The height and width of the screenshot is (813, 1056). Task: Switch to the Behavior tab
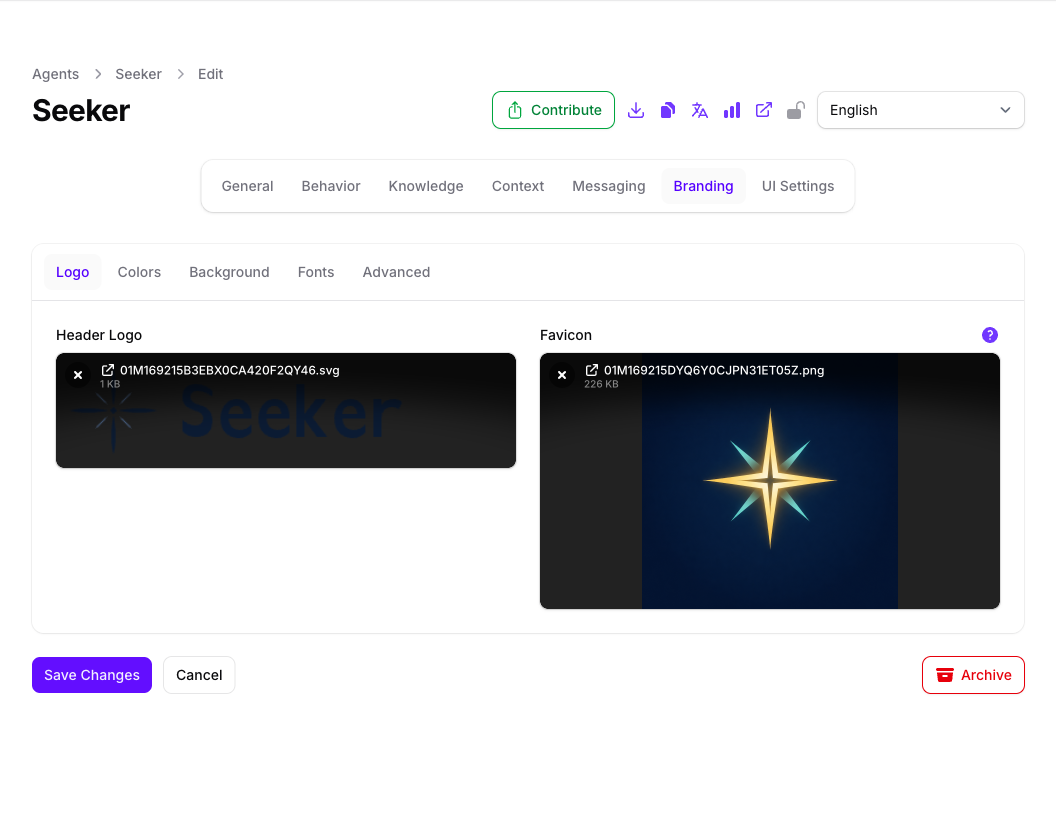331,187
